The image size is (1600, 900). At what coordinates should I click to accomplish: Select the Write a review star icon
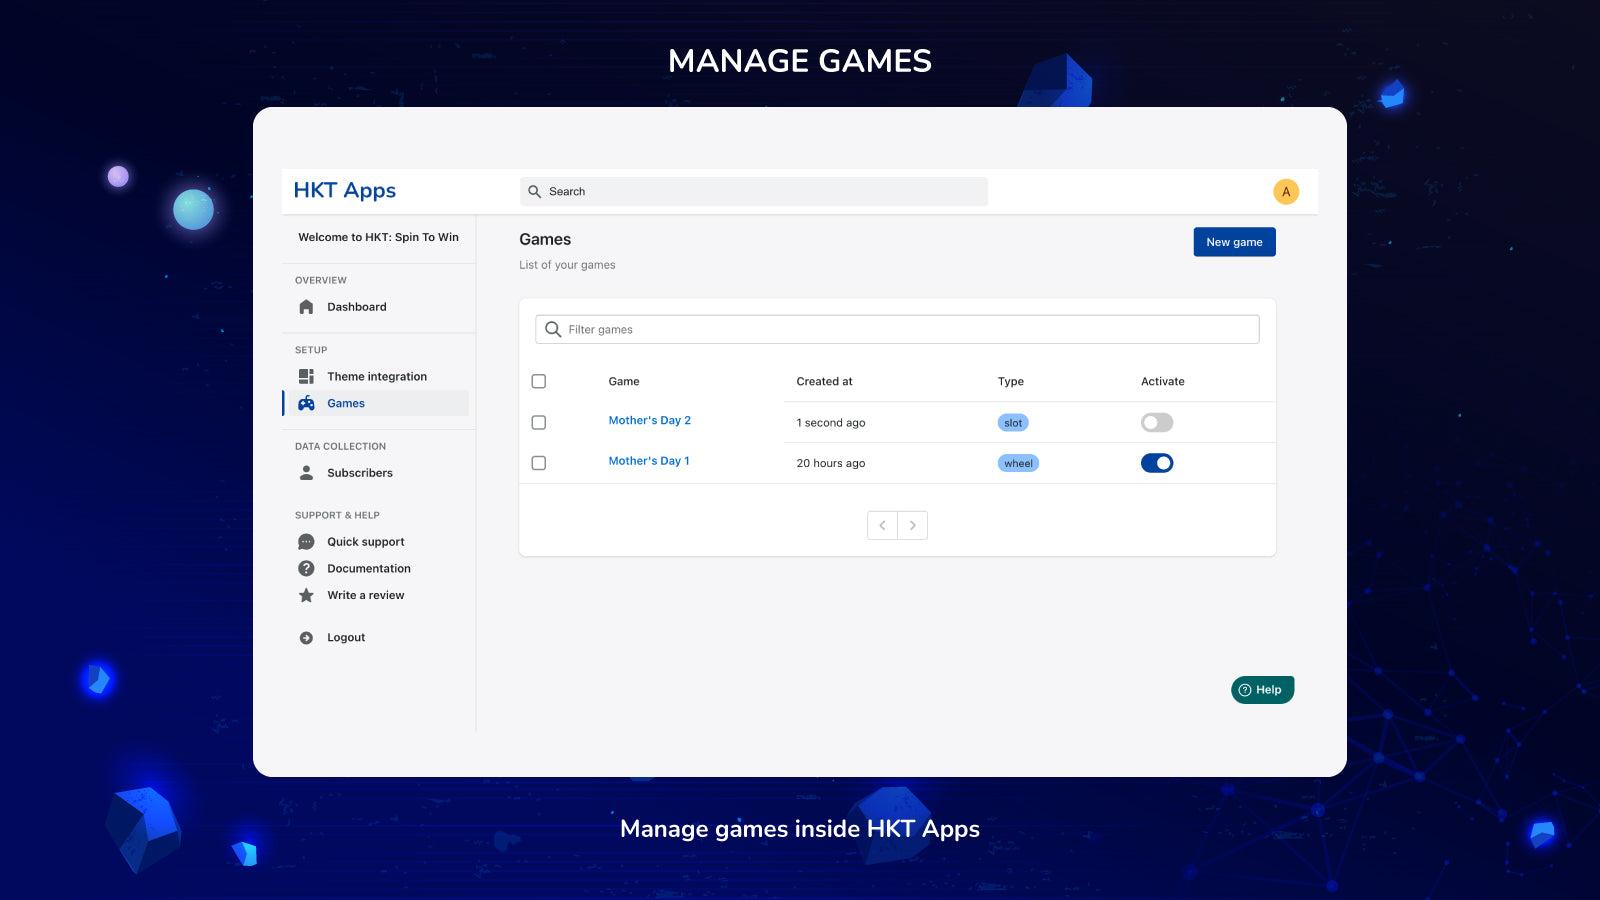click(306, 595)
